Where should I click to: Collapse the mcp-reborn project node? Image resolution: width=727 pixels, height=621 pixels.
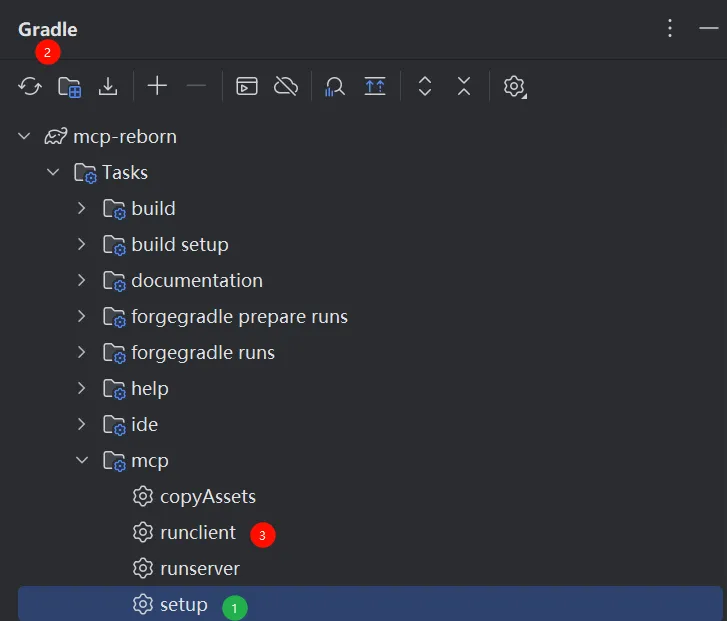coord(25,137)
